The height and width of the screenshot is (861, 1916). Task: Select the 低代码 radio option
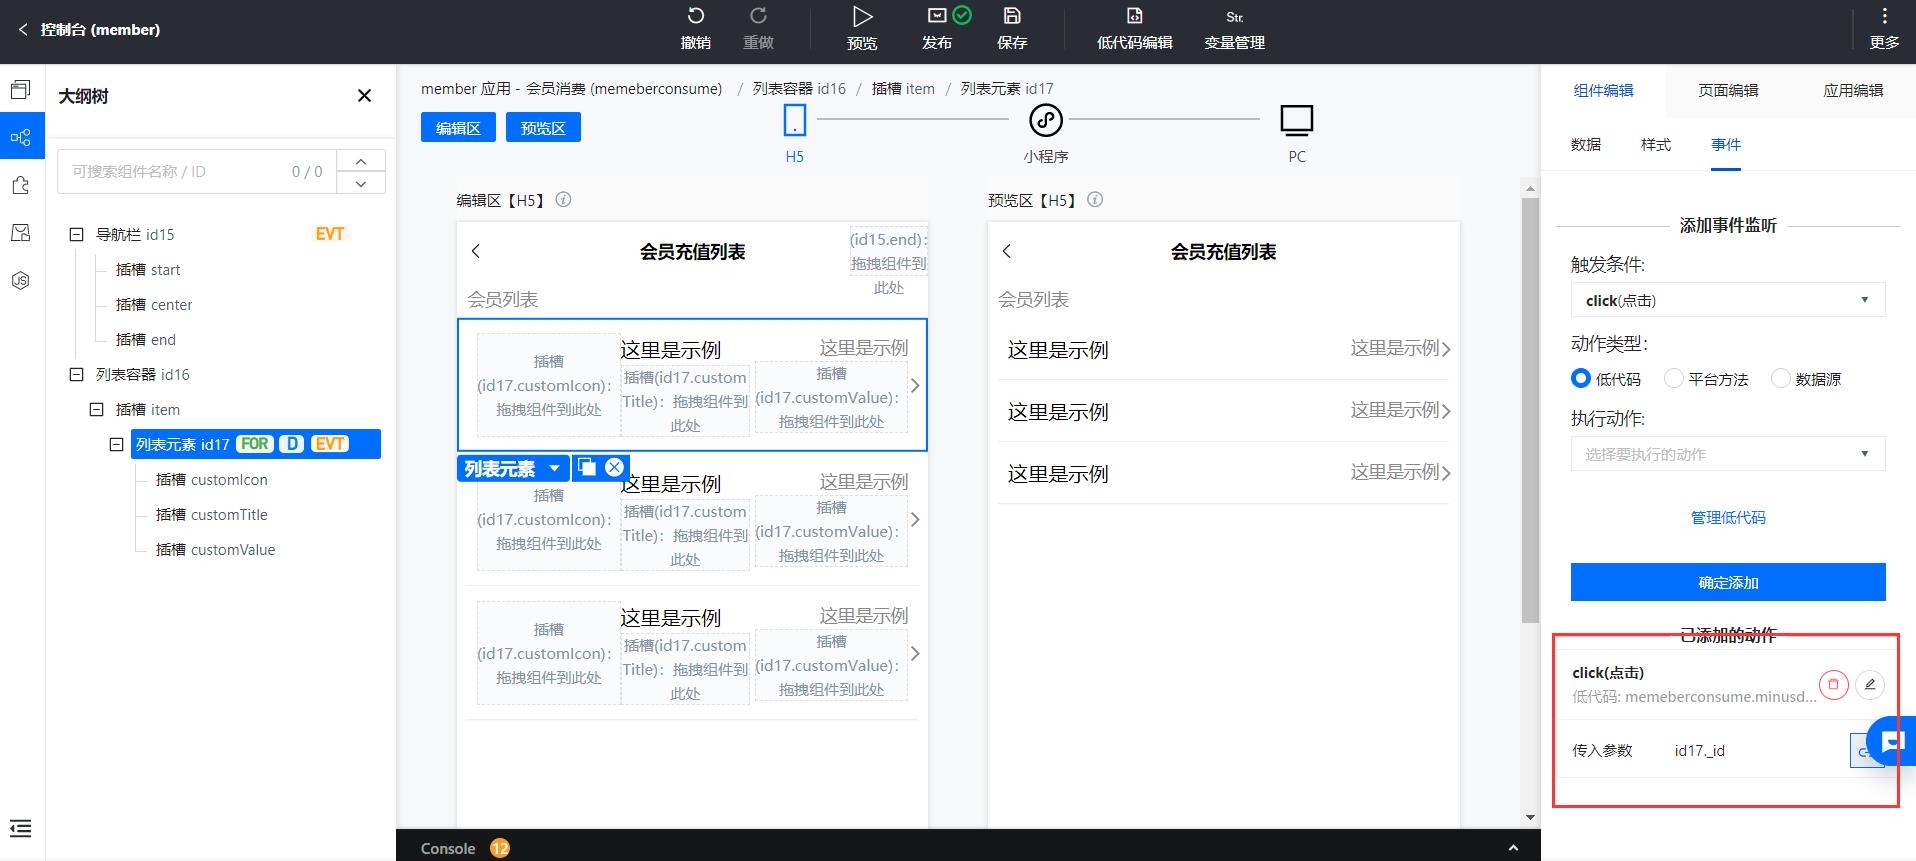pyautogui.click(x=1581, y=379)
